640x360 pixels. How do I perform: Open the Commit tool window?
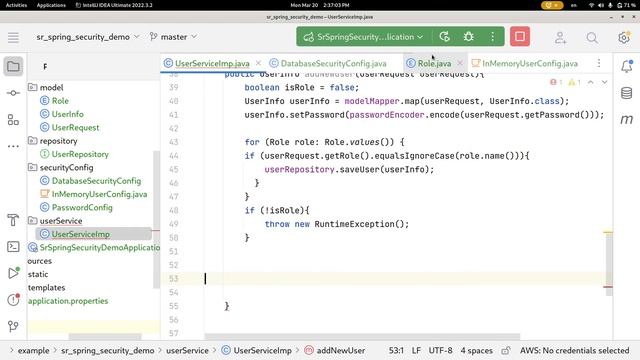pos(13,93)
